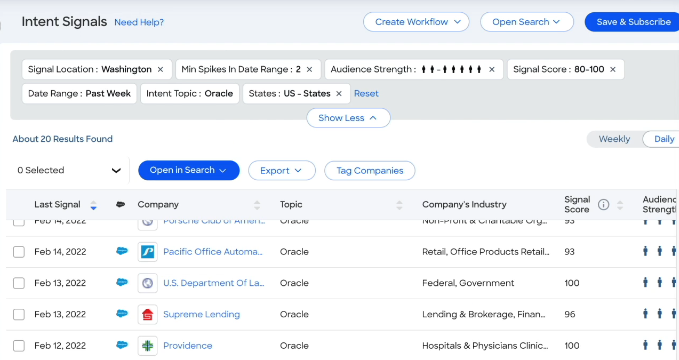
Task: Click Save & Subscribe button
Action: click(x=633, y=22)
